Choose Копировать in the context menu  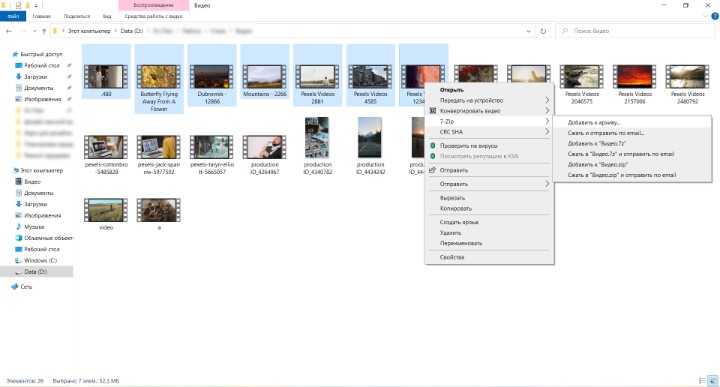tap(489, 208)
